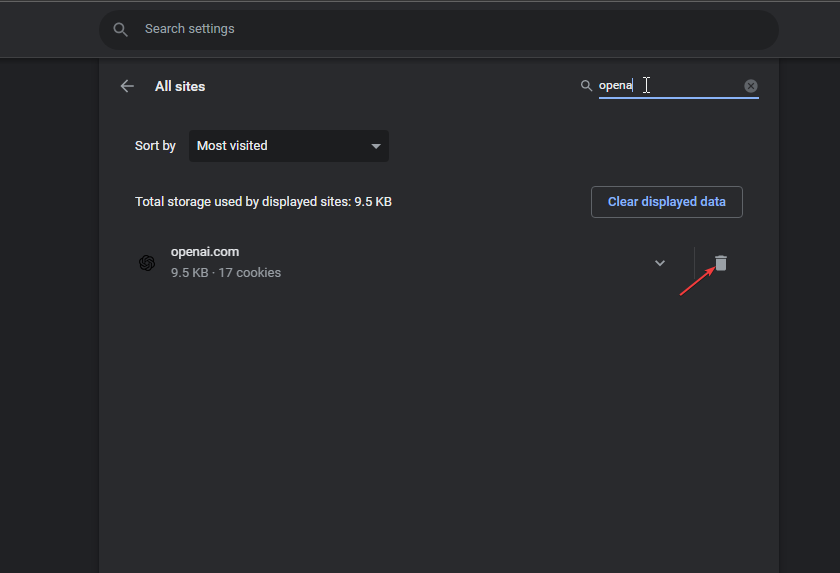
Task: Delete openai.com data with trash icon
Action: pyautogui.click(x=721, y=263)
